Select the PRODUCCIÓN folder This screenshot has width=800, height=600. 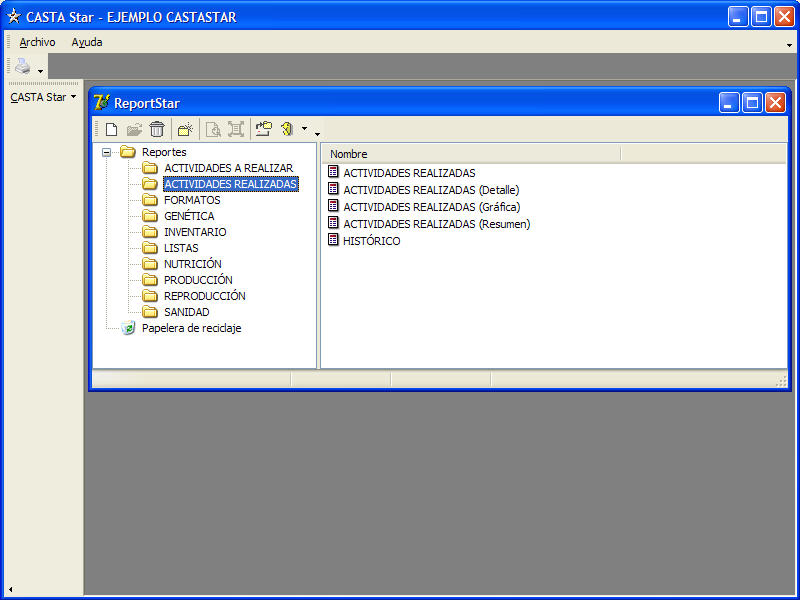[x=198, y=280]
